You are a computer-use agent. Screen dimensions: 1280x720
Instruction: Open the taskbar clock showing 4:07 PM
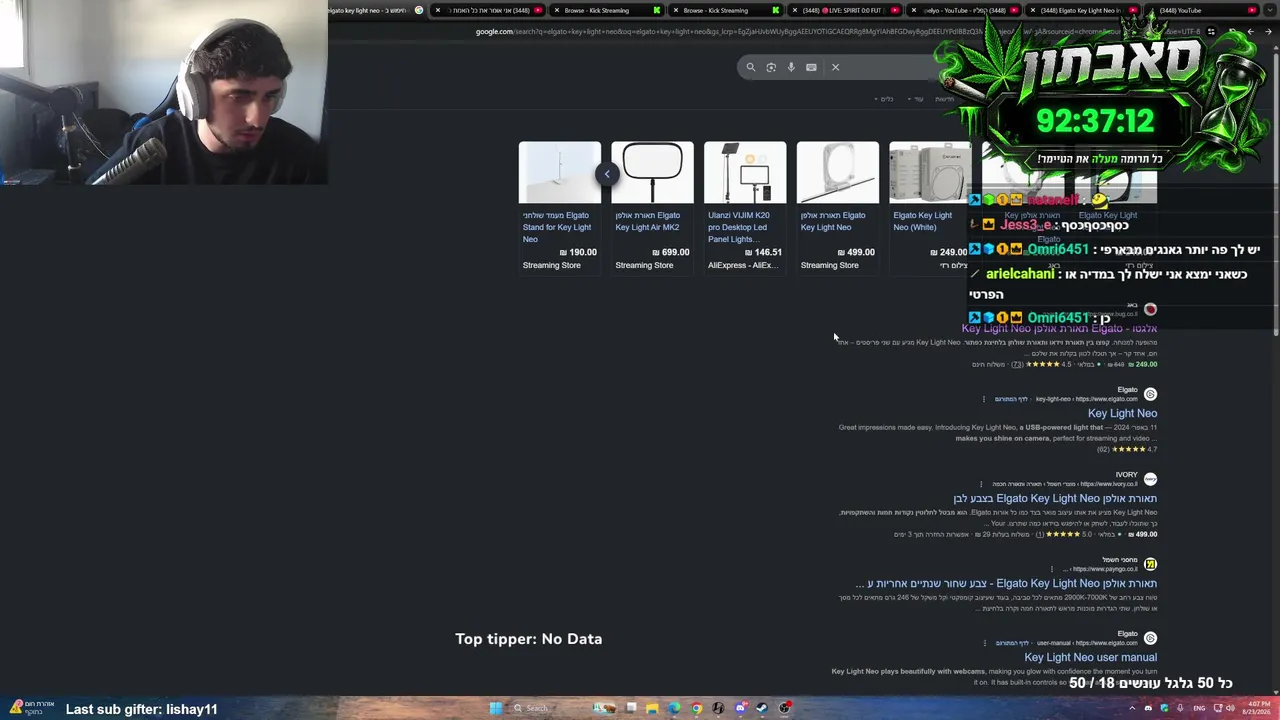[1256, 708]
